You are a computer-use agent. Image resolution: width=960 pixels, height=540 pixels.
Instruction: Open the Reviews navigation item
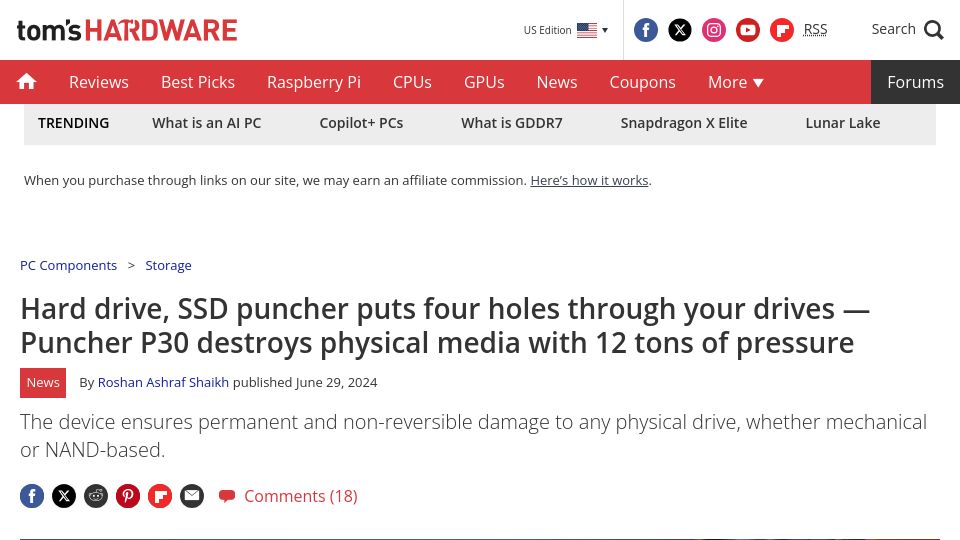point(99,82)
